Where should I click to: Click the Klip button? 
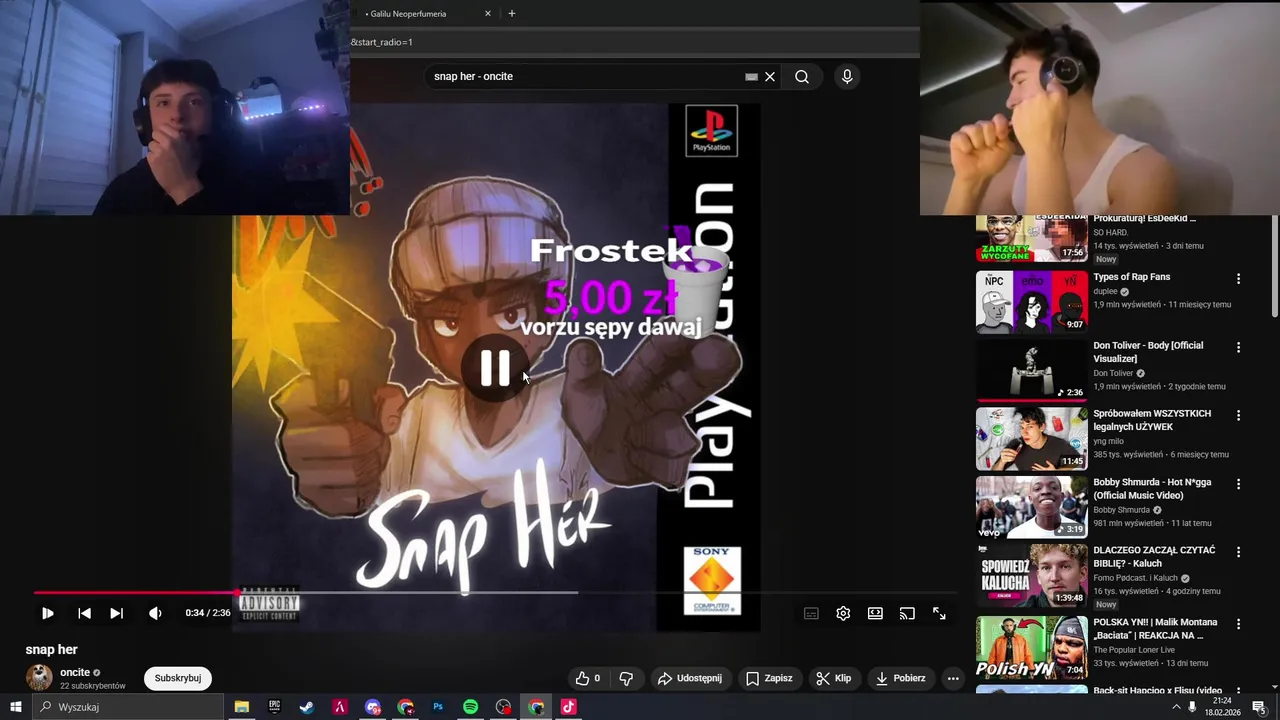[x=833, y=678]
